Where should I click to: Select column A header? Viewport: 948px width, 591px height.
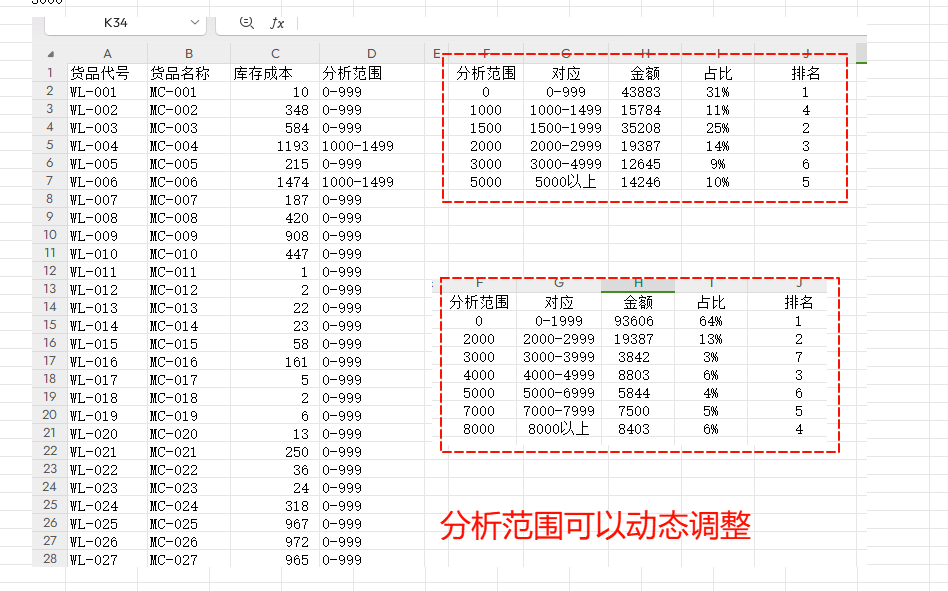click(x=107, y=54)
